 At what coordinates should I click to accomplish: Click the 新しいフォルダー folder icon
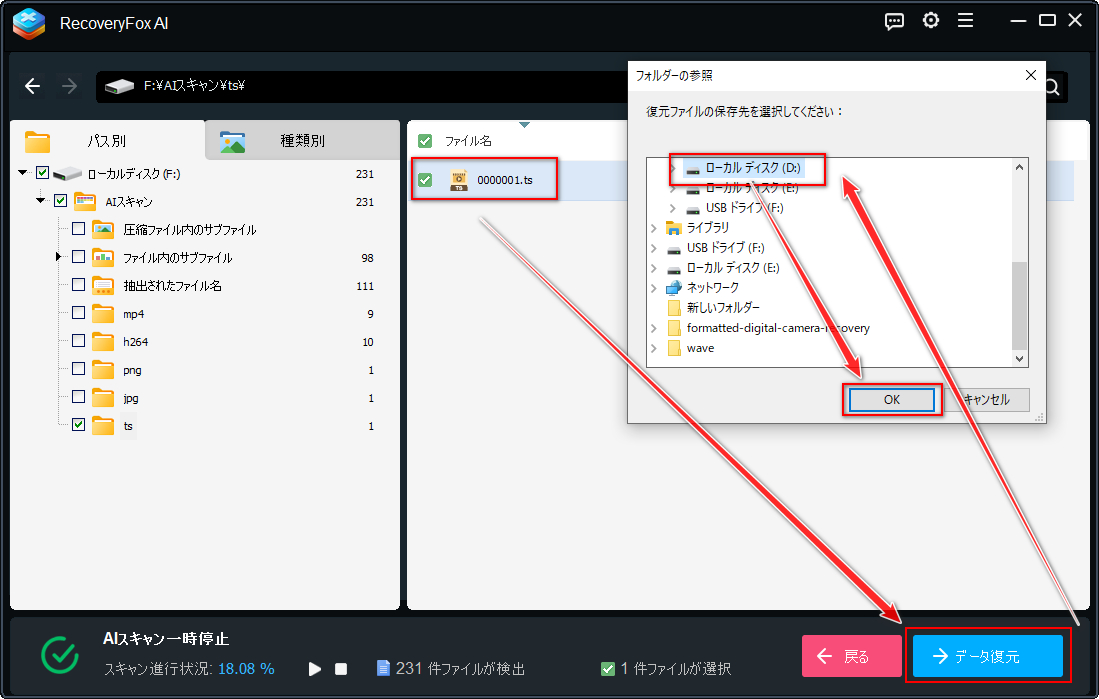(x=674, y=308)
